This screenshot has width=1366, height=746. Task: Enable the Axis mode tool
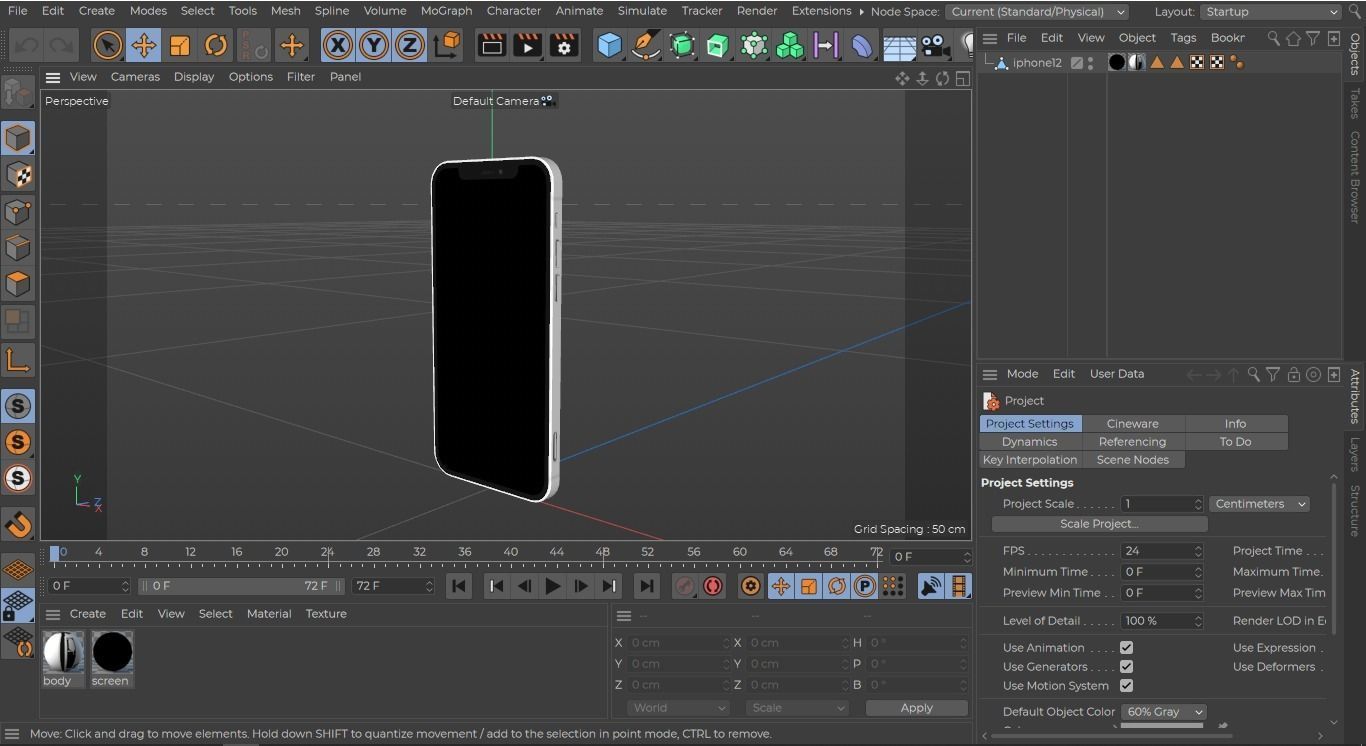17,359
